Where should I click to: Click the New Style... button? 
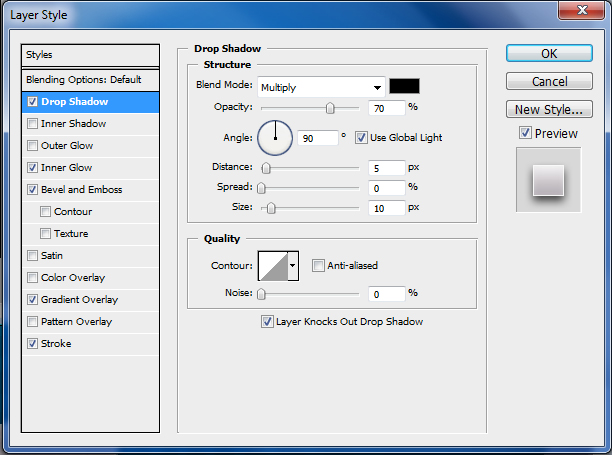tap(549, 109)
